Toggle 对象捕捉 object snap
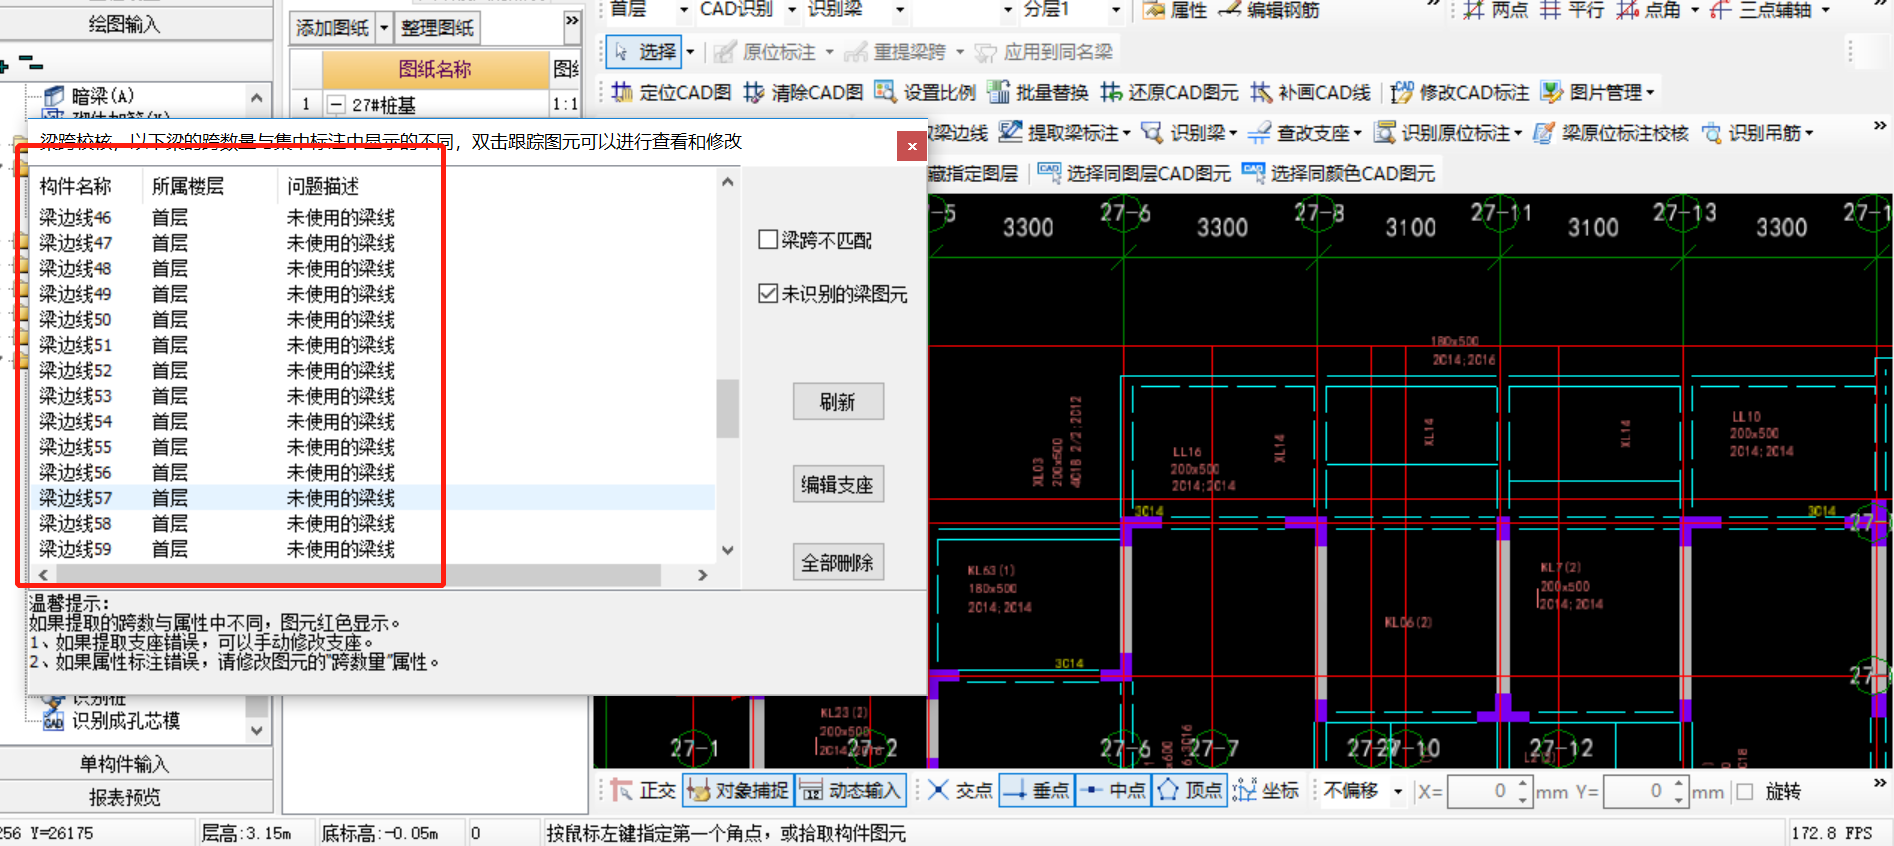Screen dimensions: 1894x846 tap(738, 790)
